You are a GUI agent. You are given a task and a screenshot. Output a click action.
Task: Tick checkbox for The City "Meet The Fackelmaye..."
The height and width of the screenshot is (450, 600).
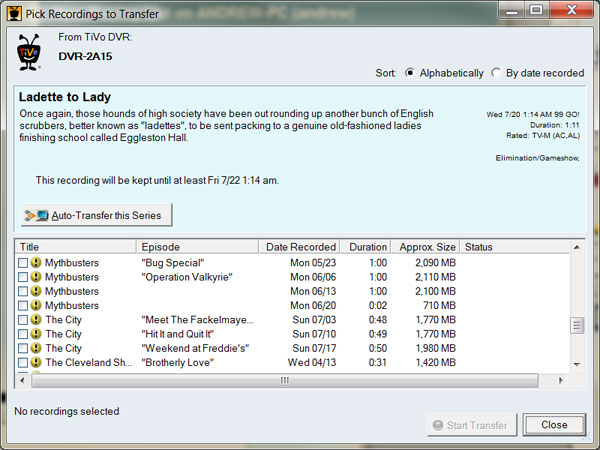23,320
